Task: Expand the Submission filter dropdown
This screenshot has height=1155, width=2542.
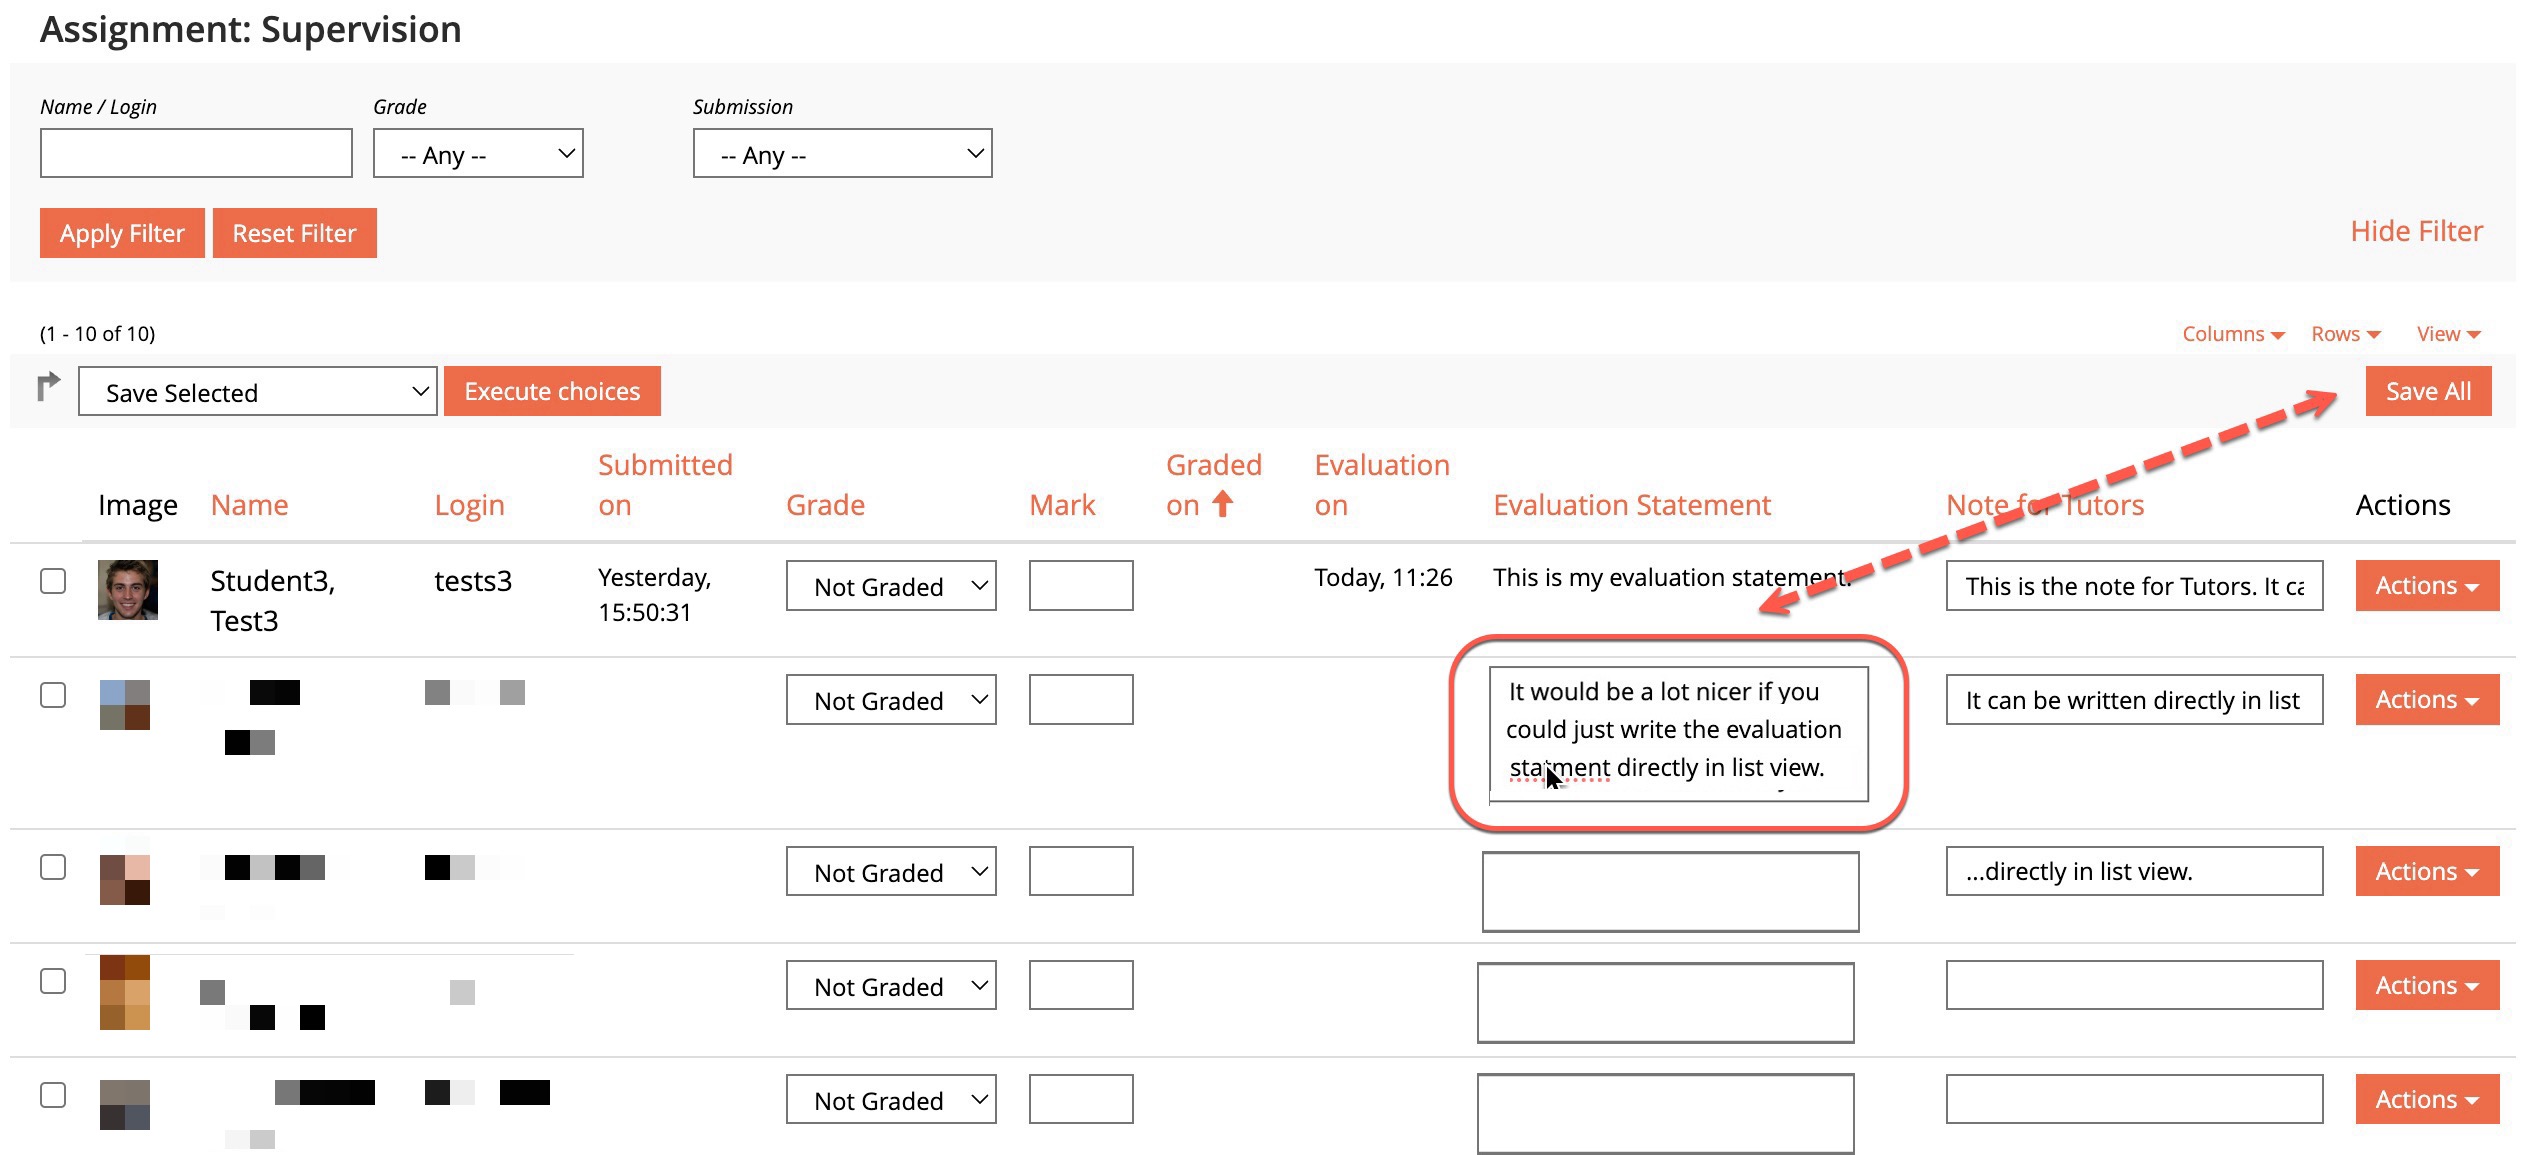Action: 842,154
